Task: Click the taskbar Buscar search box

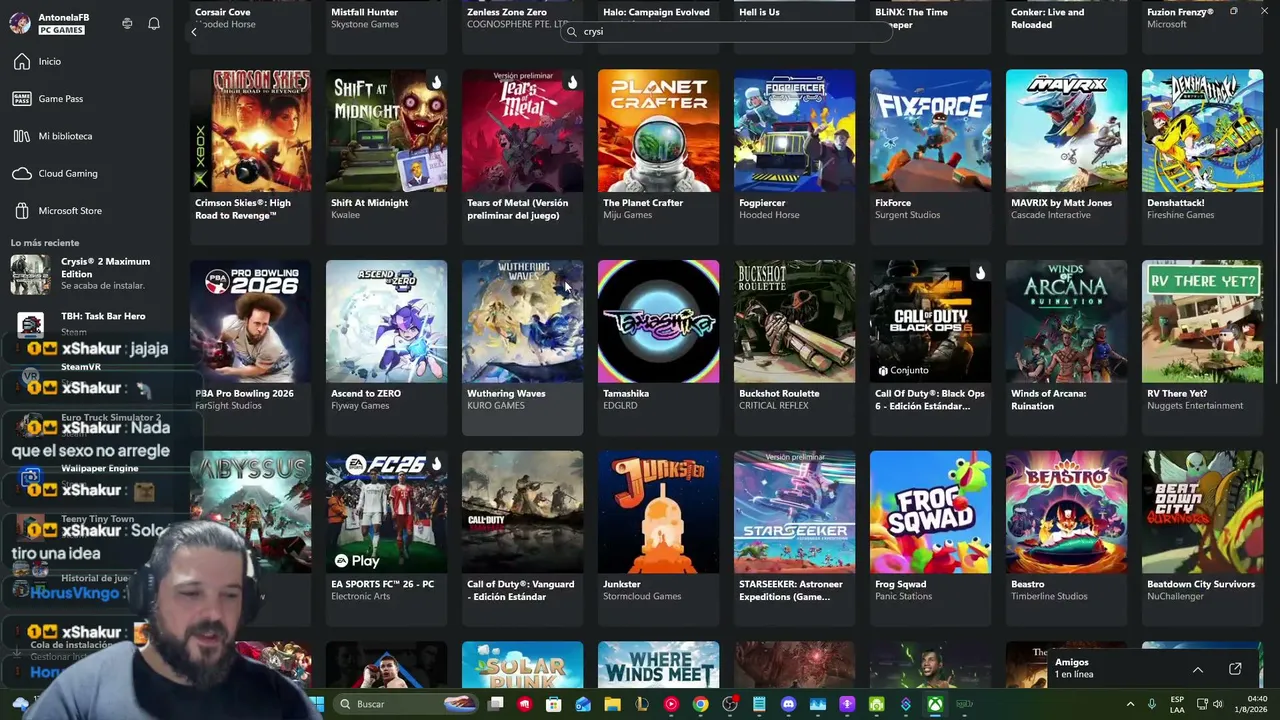Action: click(405, 704)
